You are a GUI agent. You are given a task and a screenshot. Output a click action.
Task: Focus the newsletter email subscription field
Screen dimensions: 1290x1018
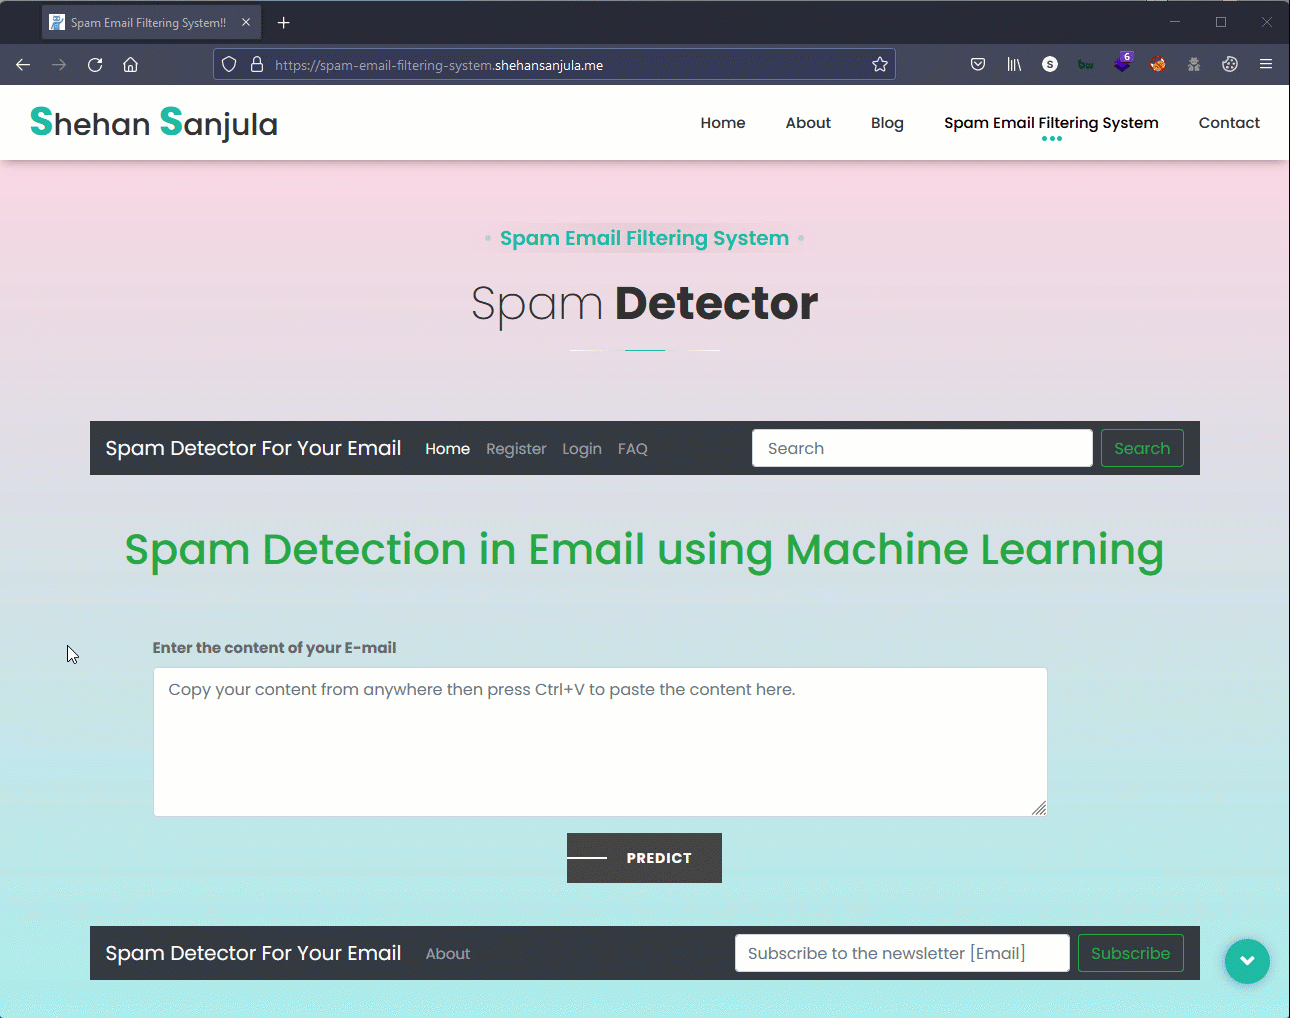tap(902, 953)
